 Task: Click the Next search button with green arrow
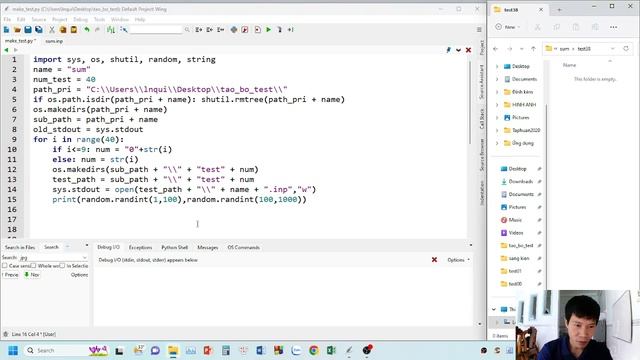point(32,275)
